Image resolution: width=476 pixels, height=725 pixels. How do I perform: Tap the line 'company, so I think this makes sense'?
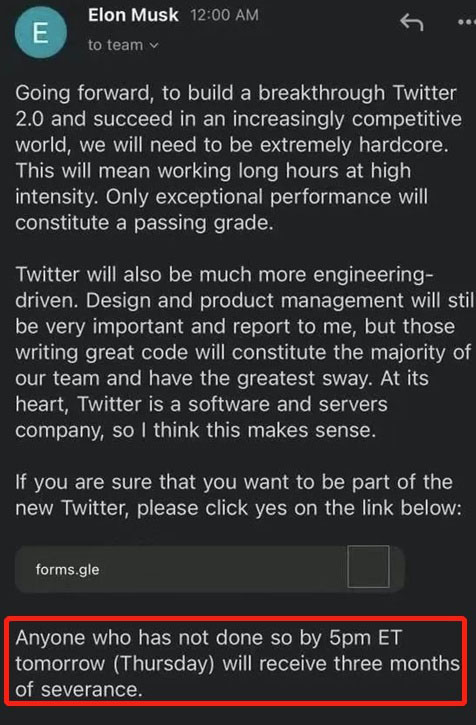196,430
